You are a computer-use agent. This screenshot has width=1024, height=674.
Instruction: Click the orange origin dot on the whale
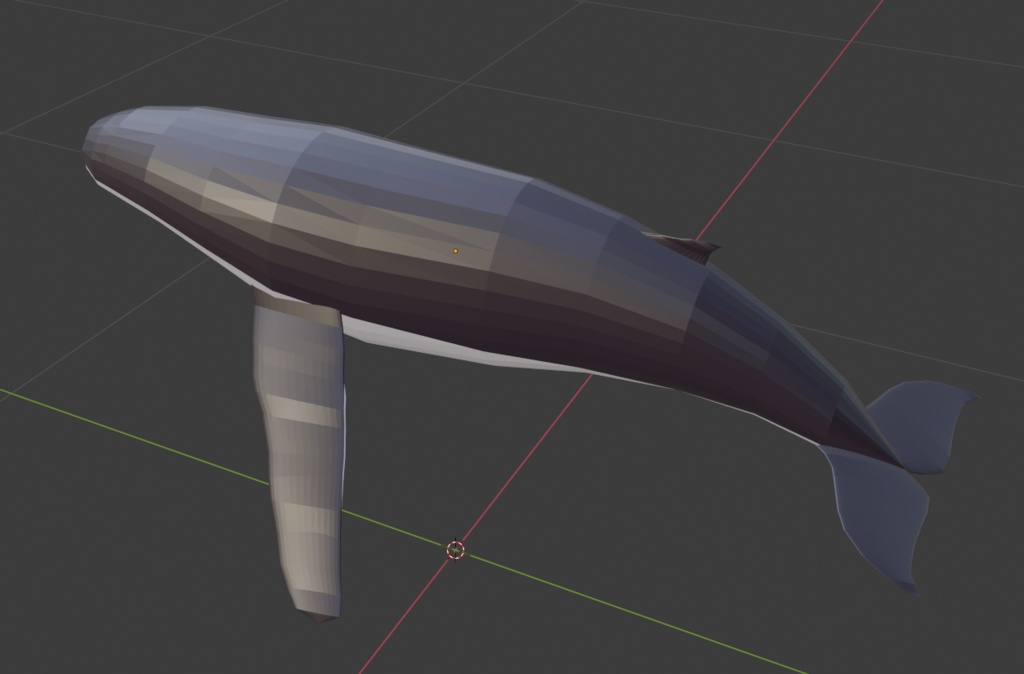tap(455, 251)
